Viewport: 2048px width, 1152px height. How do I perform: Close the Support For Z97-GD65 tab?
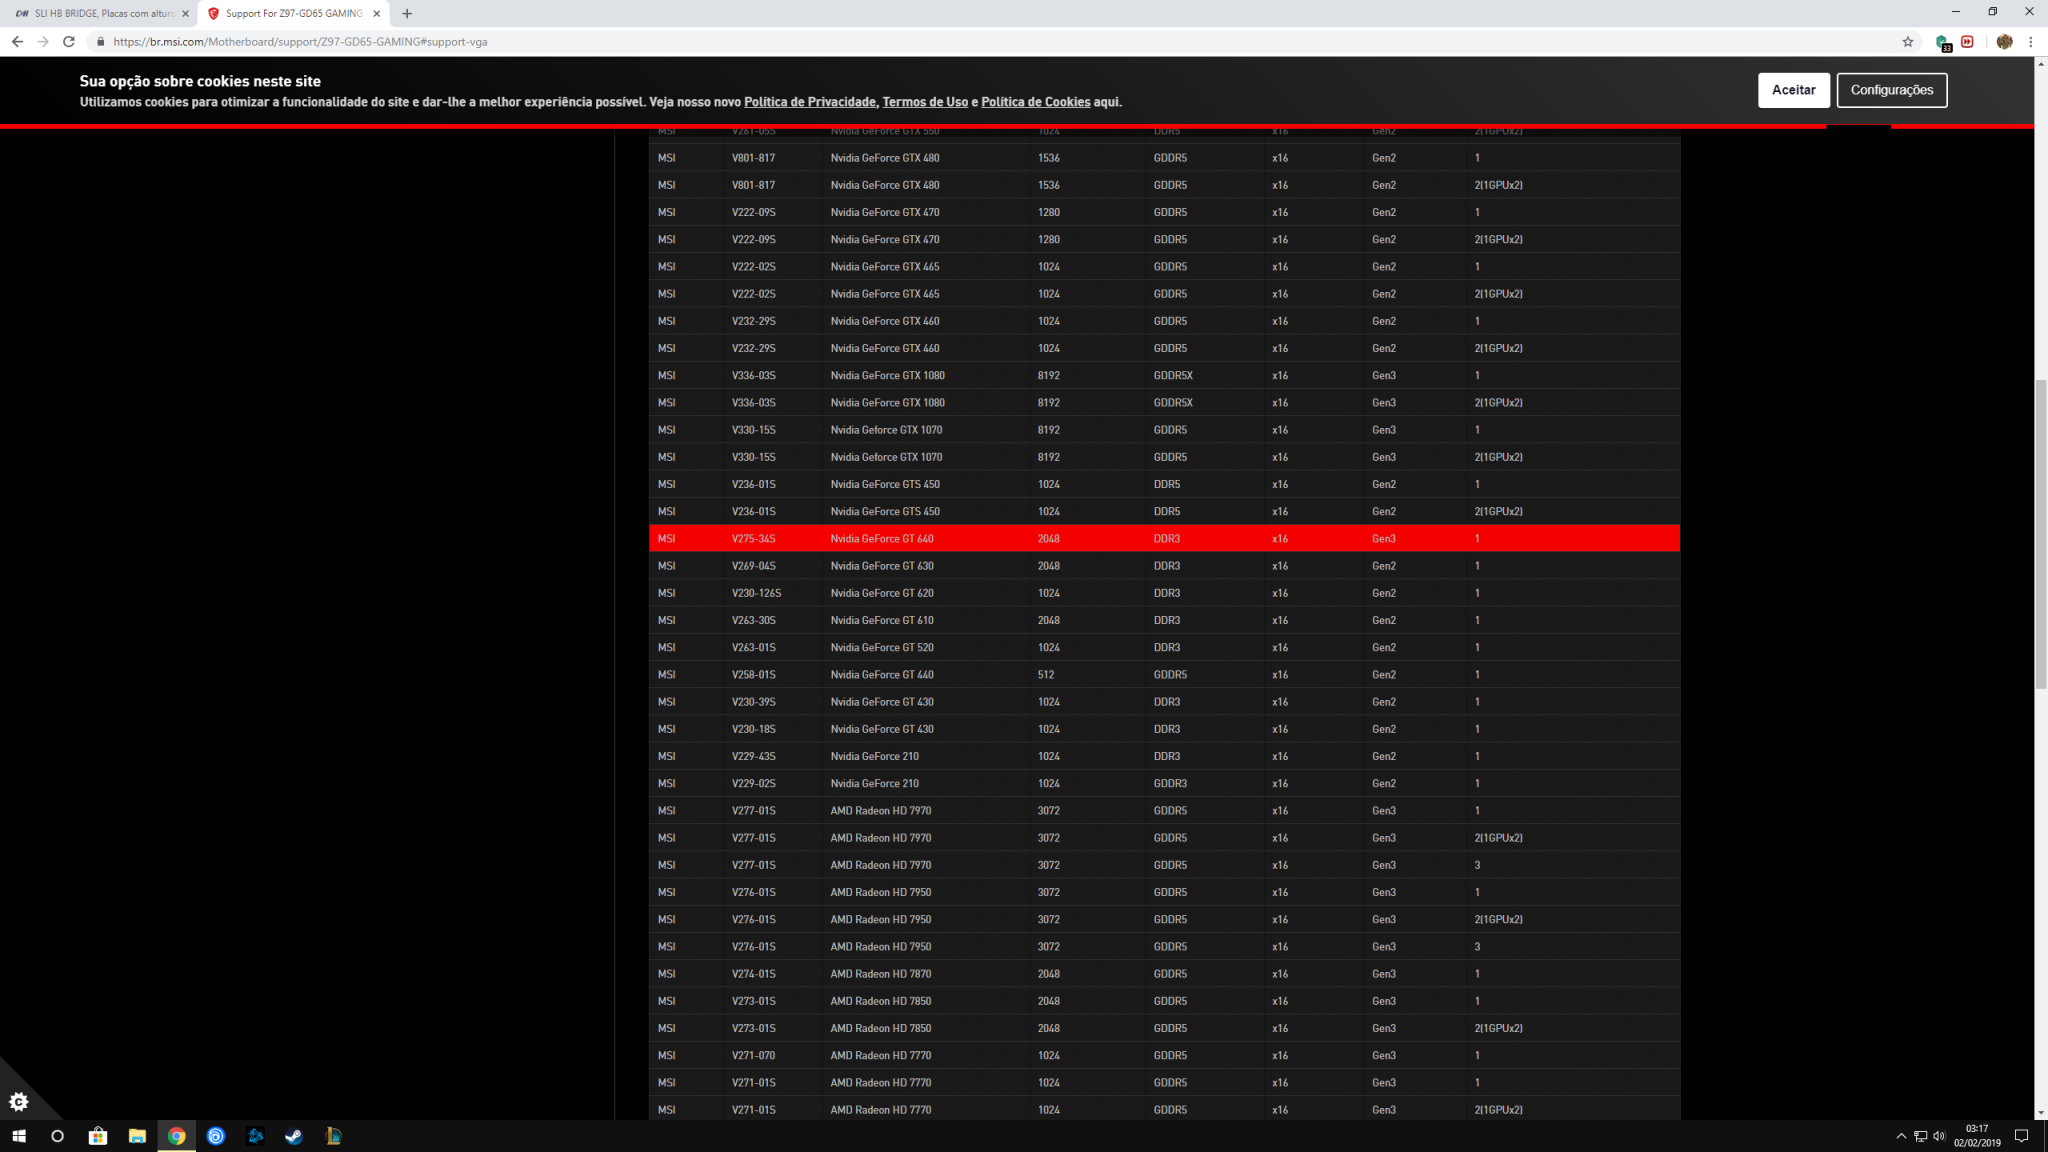(377, 13)
